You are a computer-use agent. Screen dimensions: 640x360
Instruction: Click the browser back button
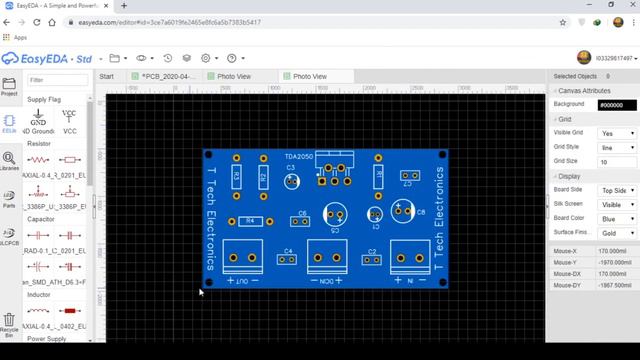tap(7, 22)
